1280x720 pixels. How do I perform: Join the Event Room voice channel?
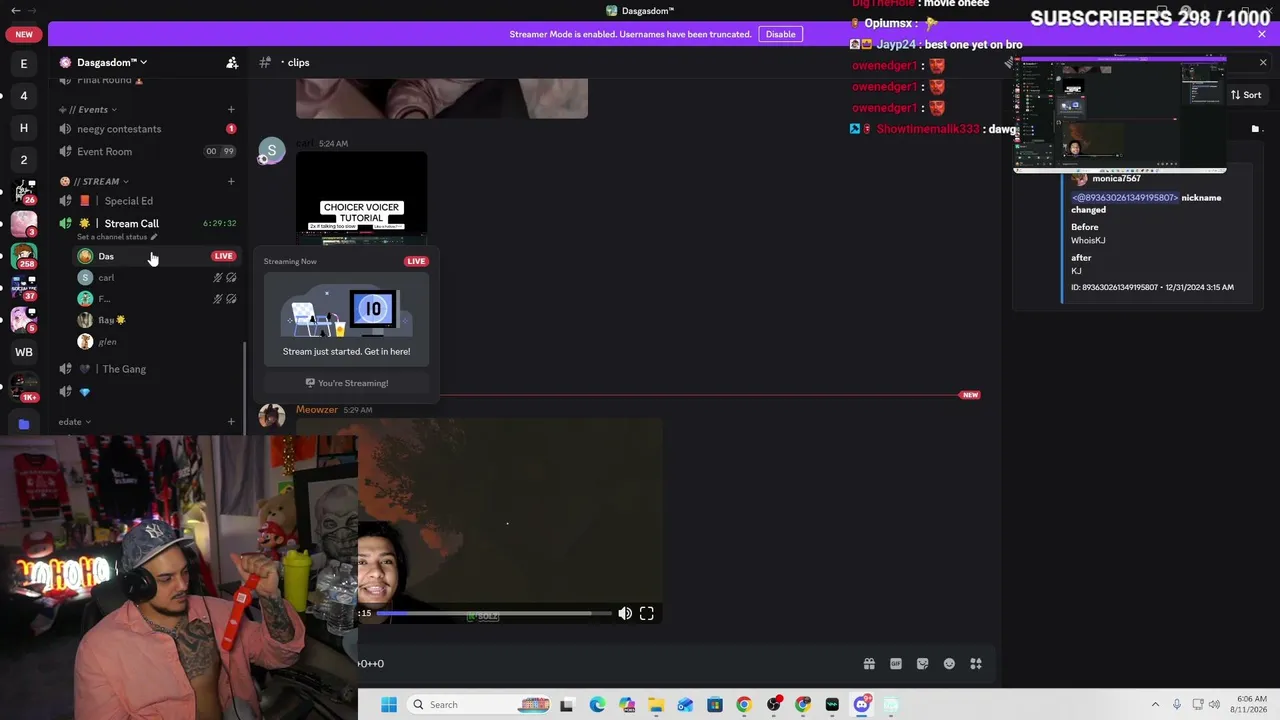(146, 152)
